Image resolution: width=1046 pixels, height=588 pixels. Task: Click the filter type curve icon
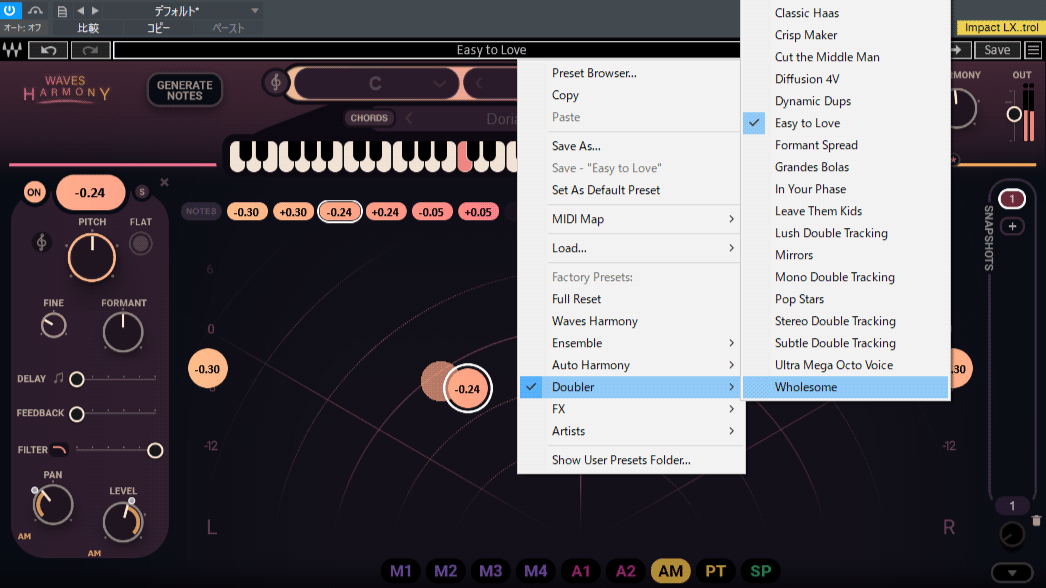[x=59, y=450]
